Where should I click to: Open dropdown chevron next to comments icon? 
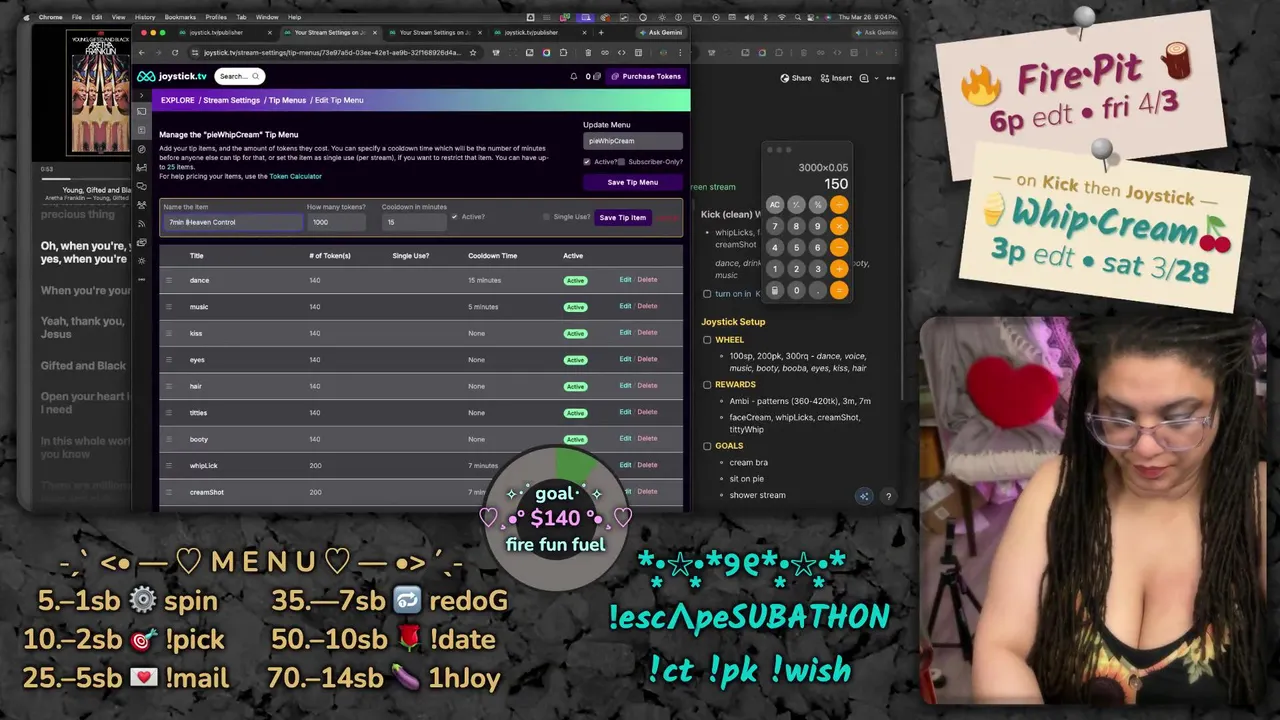coord(876,78)
